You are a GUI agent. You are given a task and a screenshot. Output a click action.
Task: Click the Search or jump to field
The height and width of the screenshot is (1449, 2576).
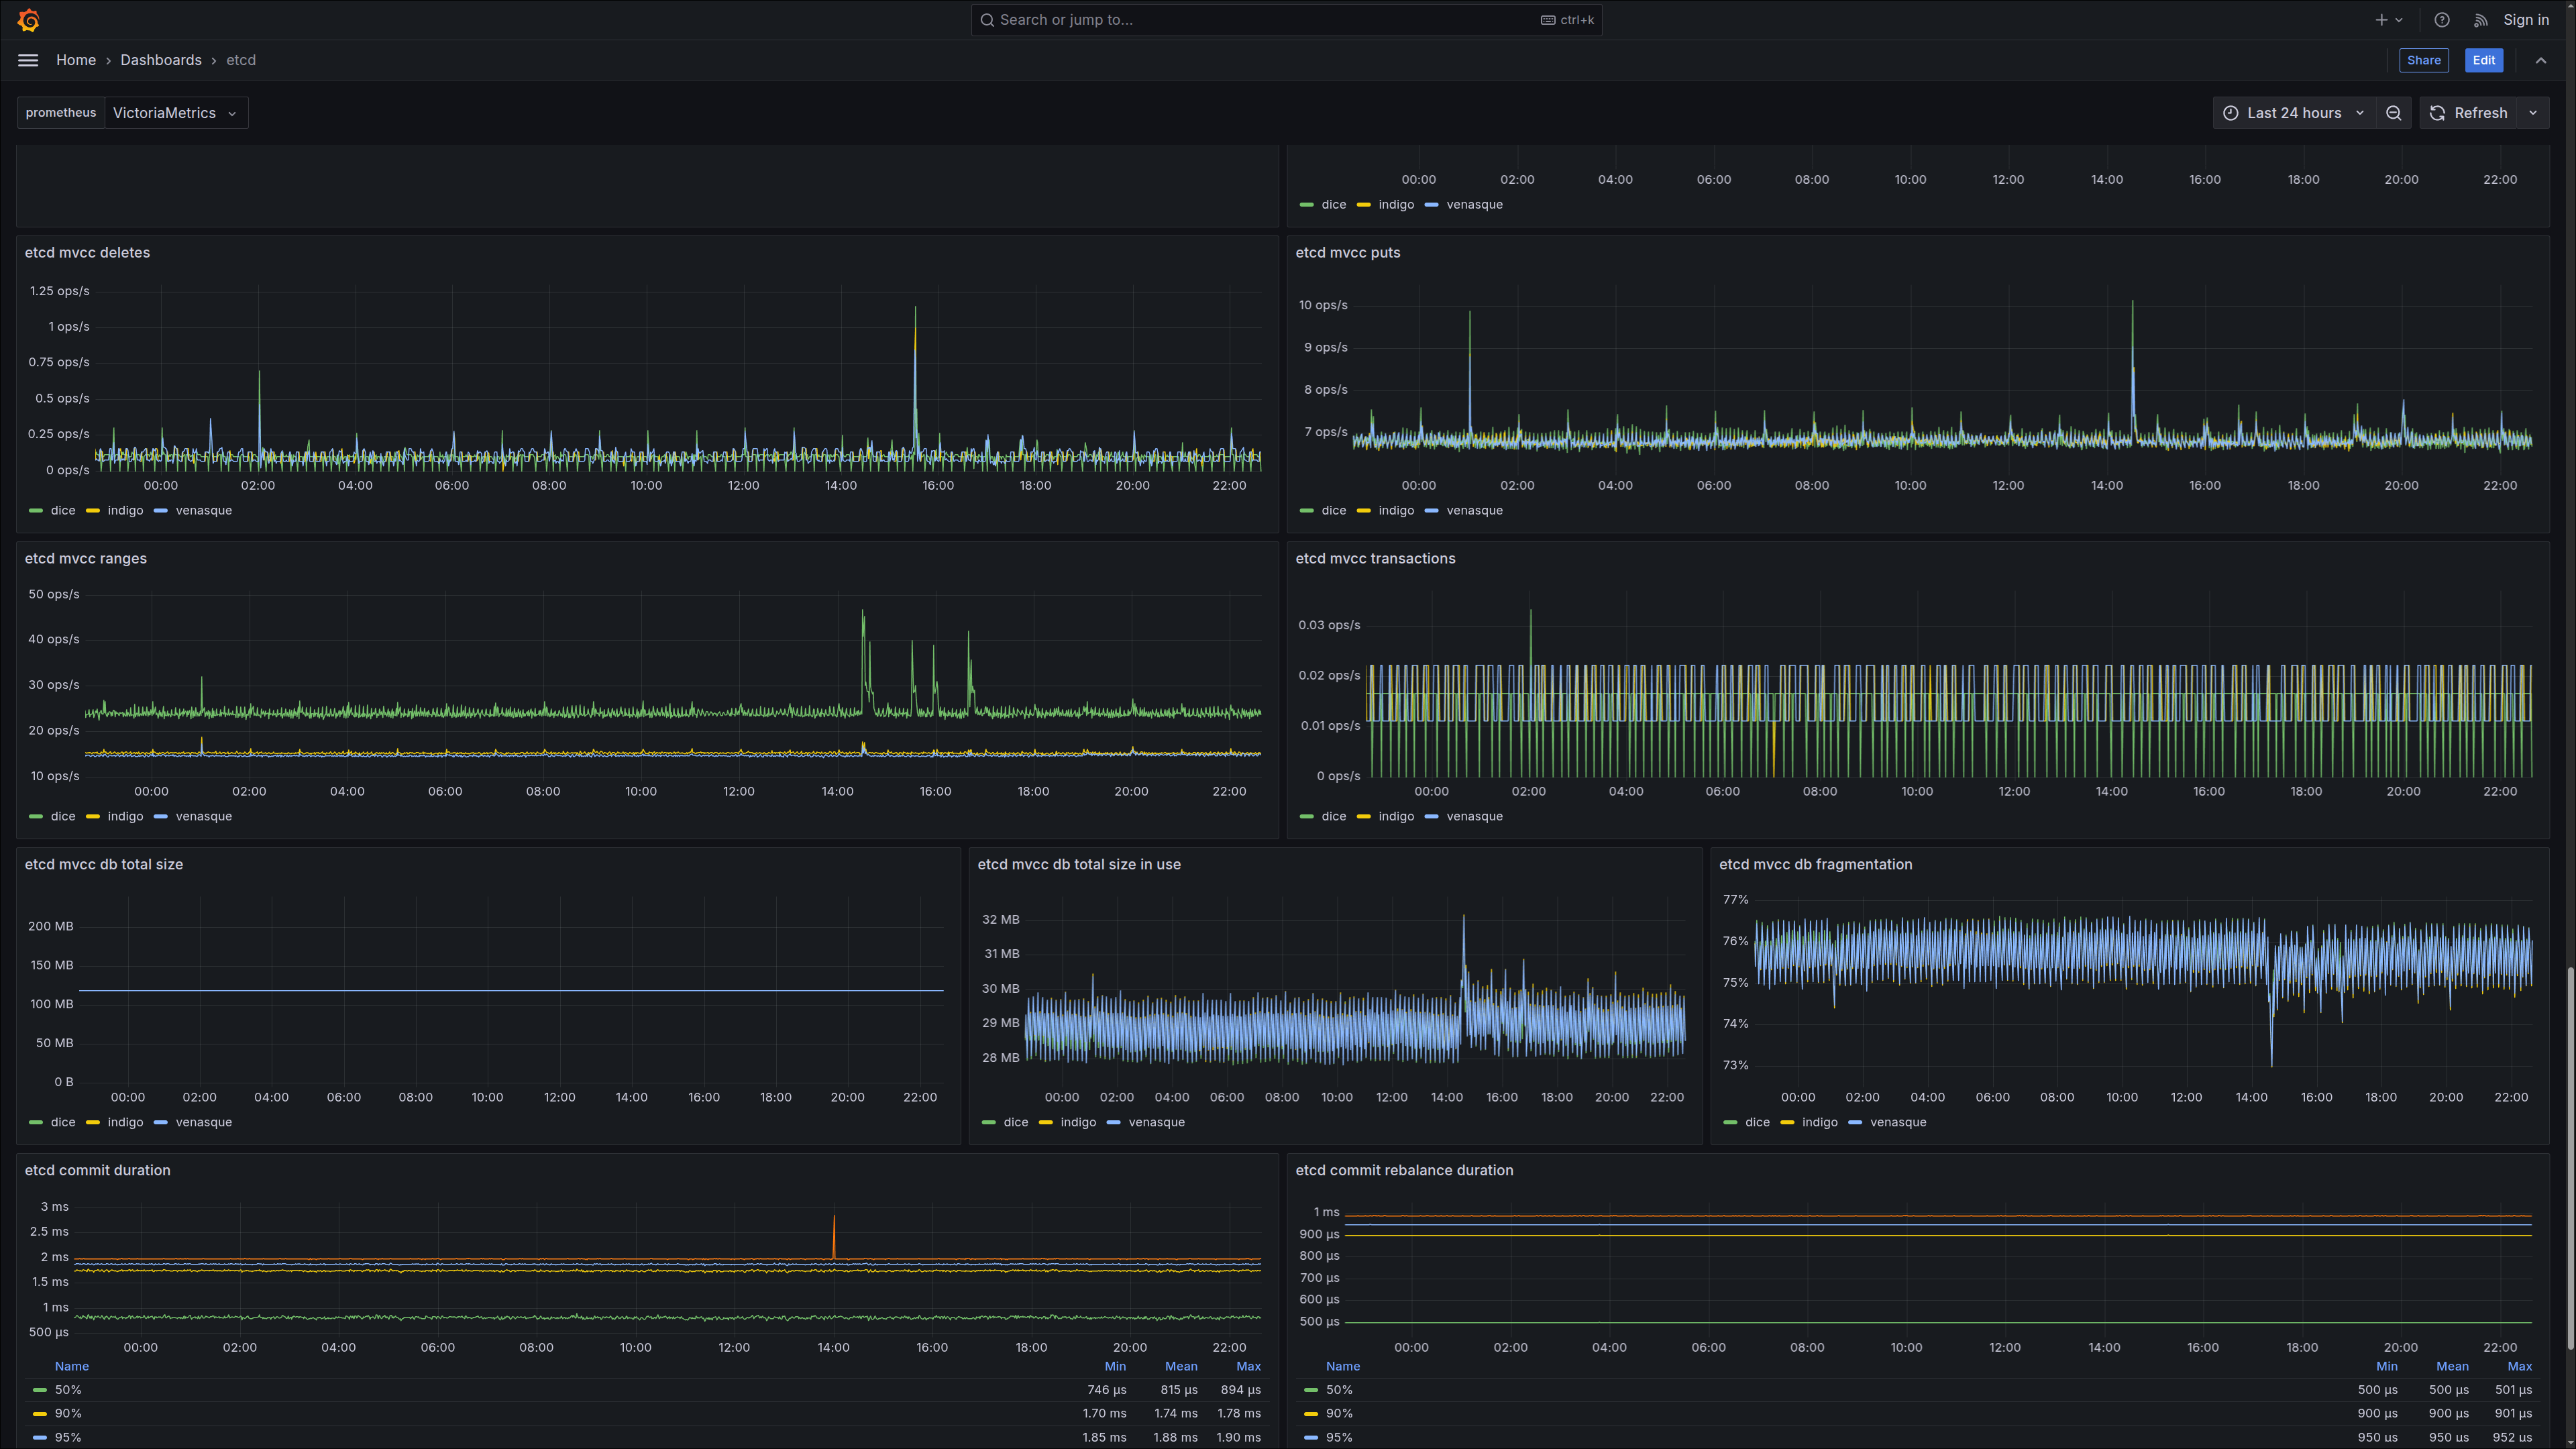tap(1286, 20)
